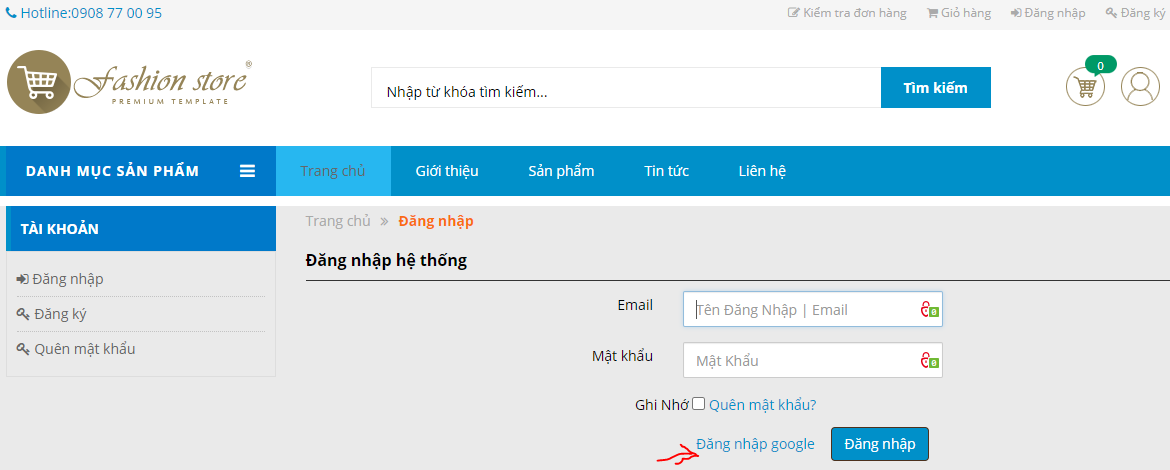1170x470 pixels.
Task: Click Quên mật khẩu? link beside checkbox
Action: (763, 404)
